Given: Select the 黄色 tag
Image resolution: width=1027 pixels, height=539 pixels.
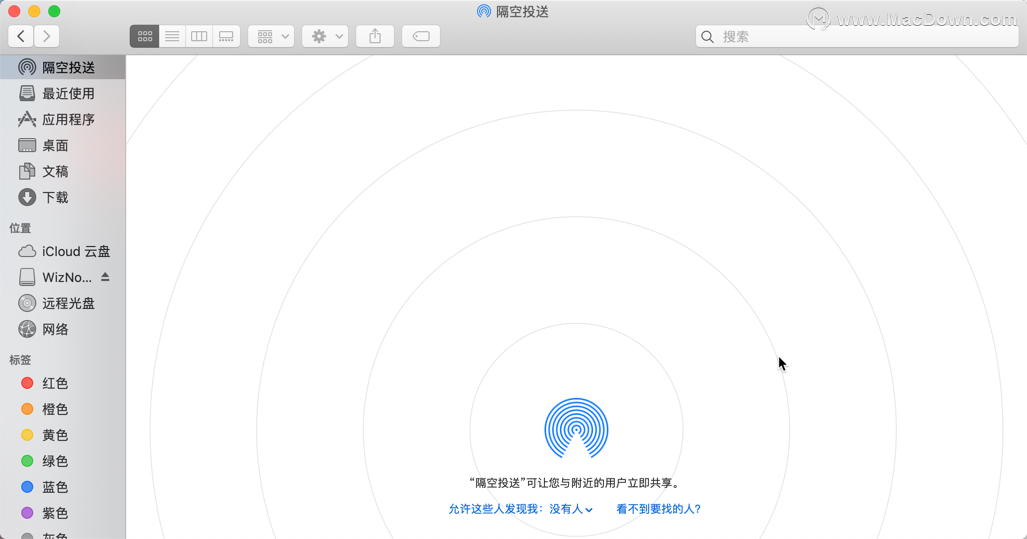Looking at the screenshot, I should click(x=63, y=435).
